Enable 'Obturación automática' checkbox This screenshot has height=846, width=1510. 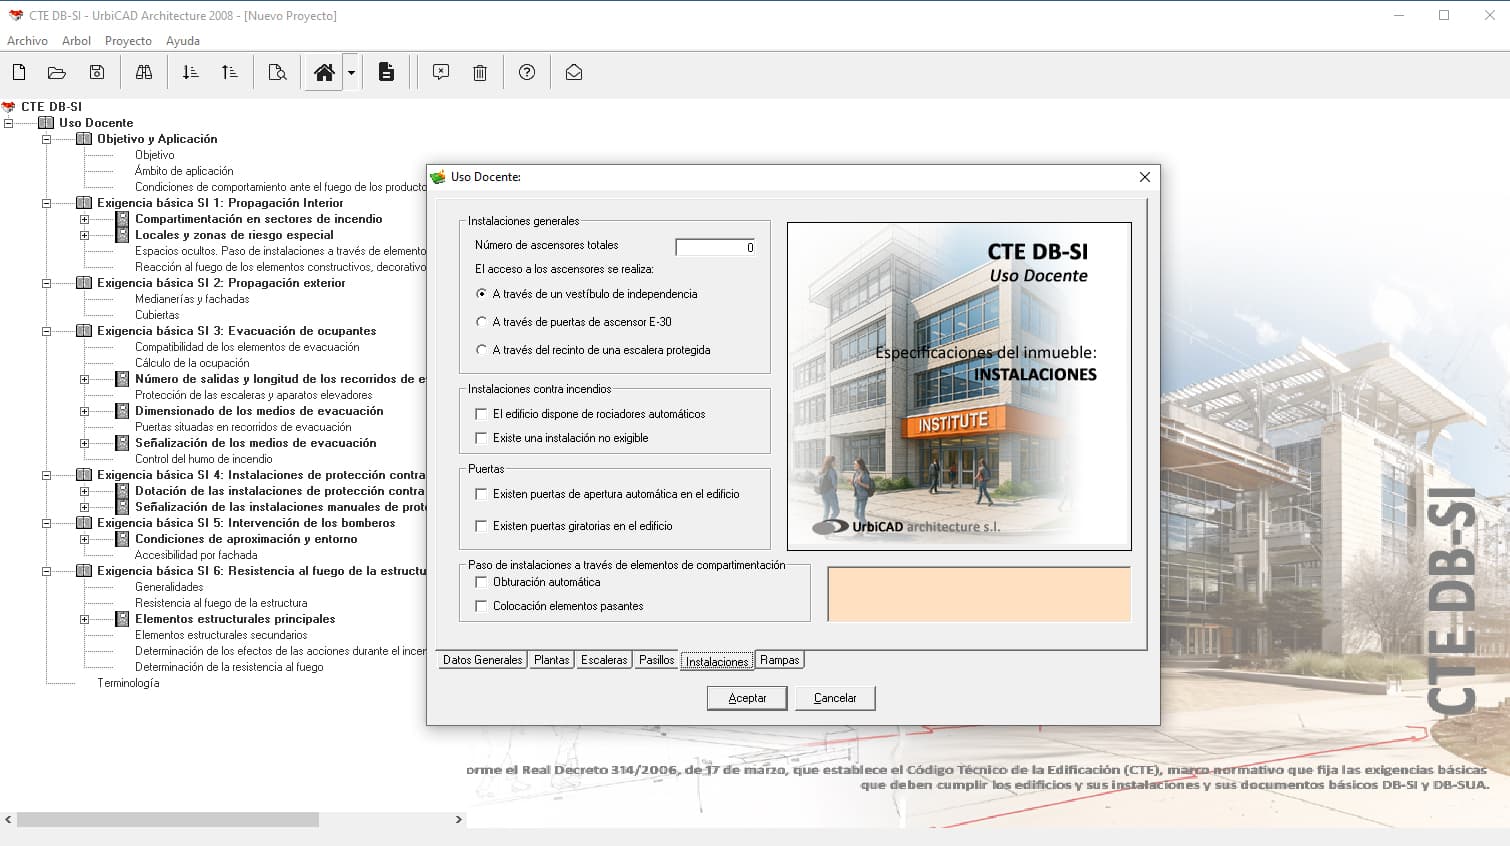(x=481, y=582)
